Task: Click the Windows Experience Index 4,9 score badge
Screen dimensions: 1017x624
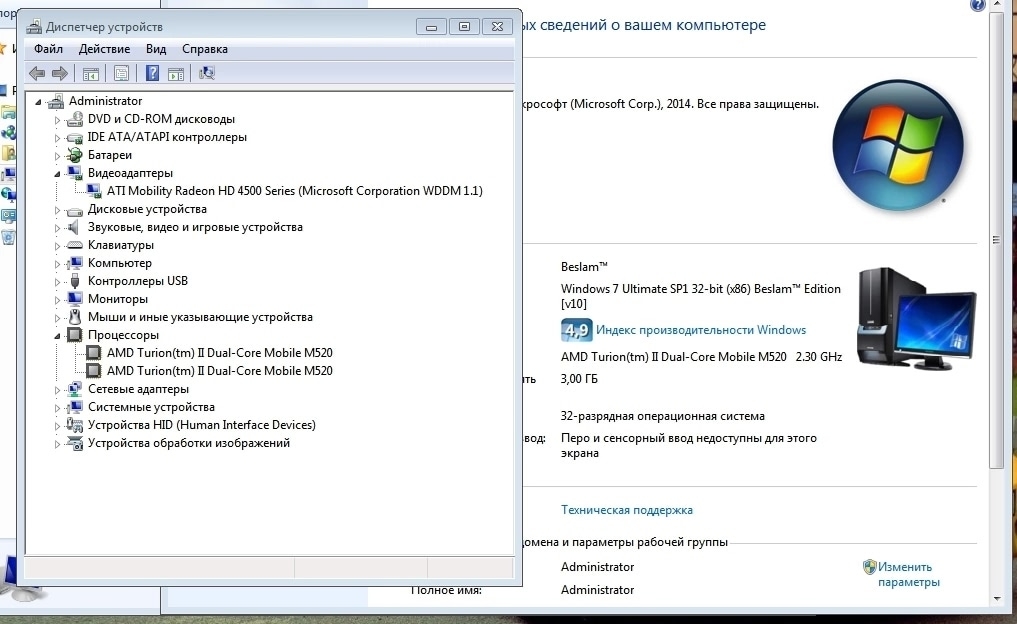Action: 575,330
